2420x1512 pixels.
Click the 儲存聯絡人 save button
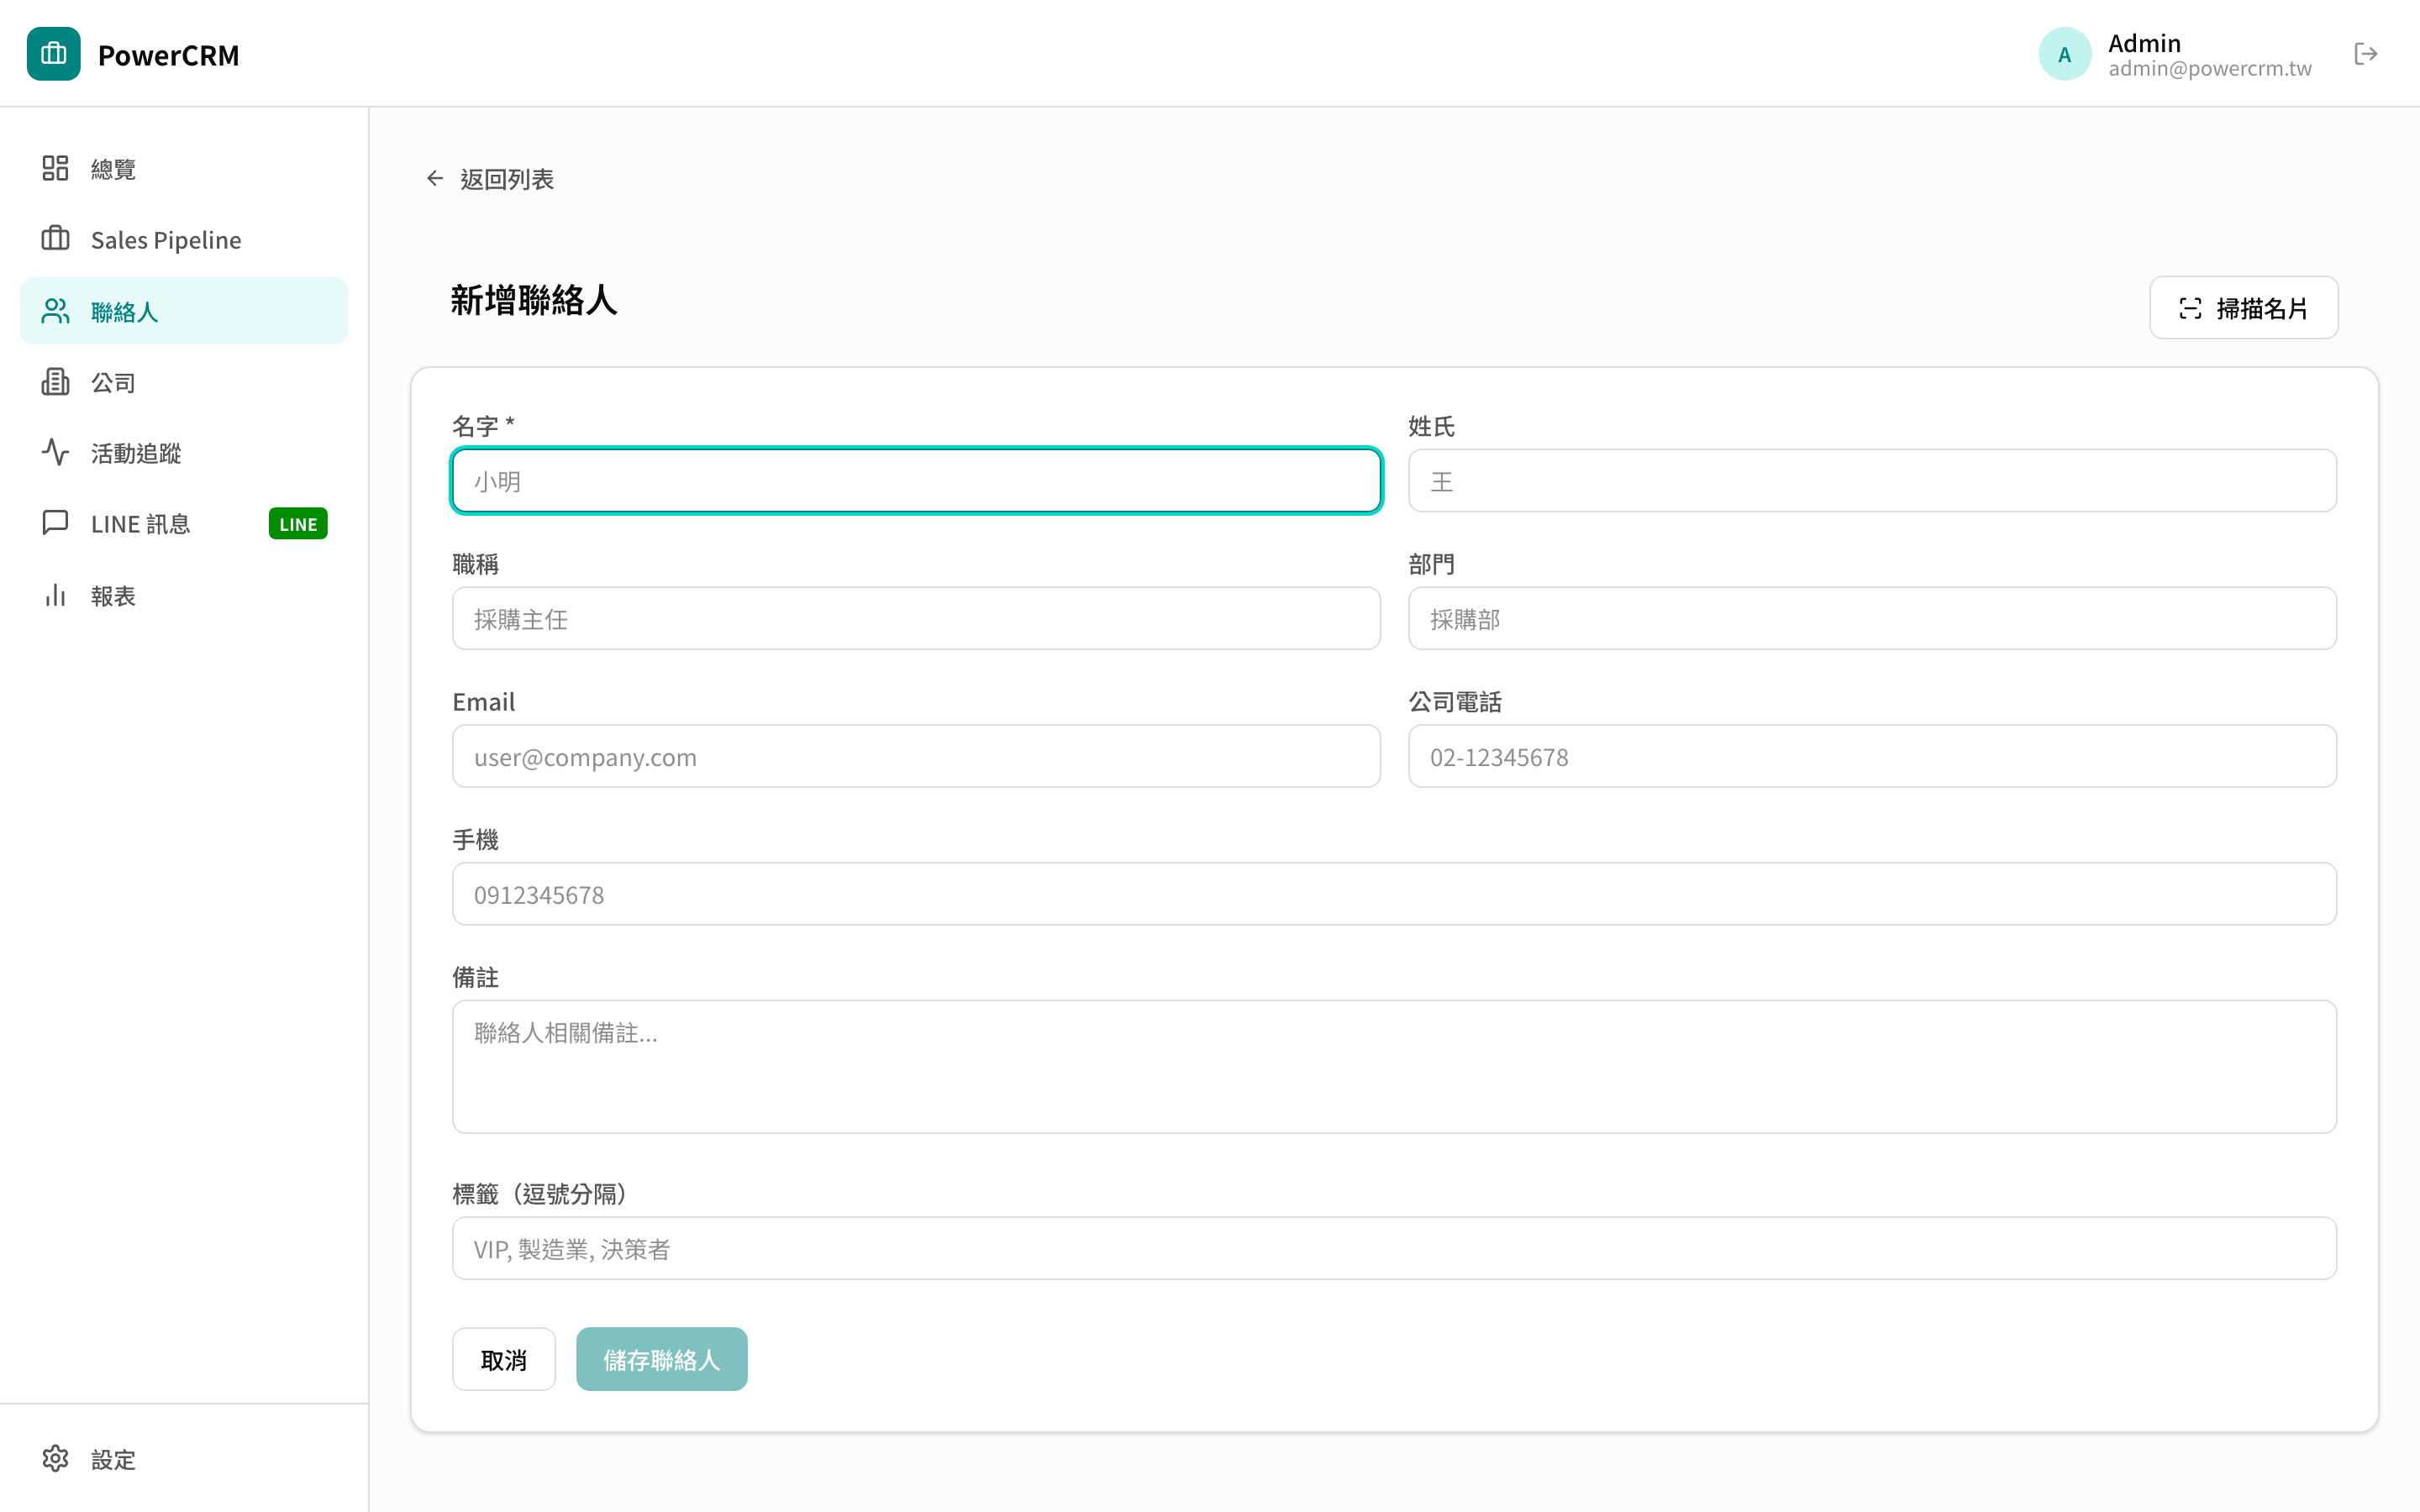[661, 1359]
